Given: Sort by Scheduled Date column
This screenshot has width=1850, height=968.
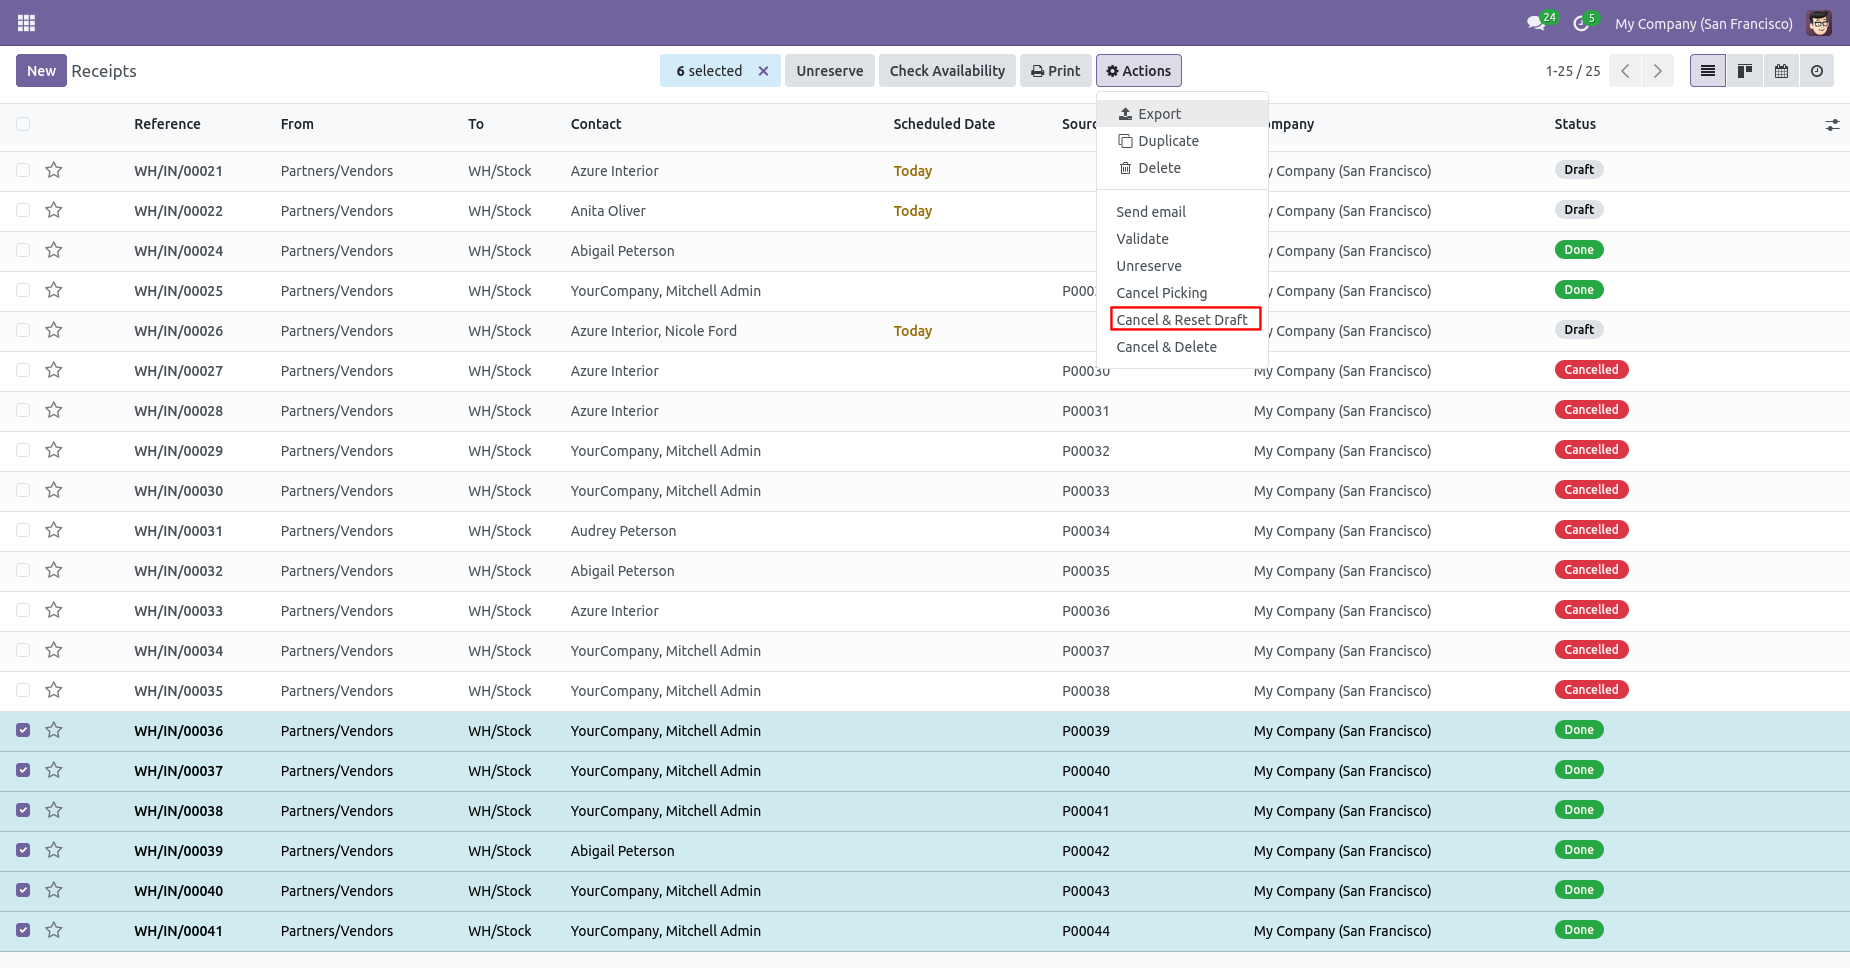Looking at the screenshot, I should pos(944,124).
